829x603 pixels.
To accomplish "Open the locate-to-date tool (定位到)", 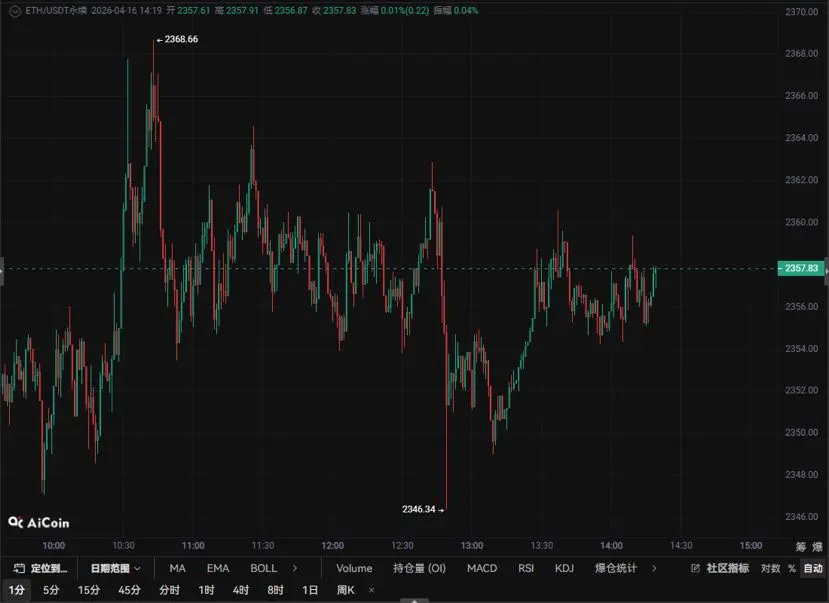I will click(x=41, y=568).
